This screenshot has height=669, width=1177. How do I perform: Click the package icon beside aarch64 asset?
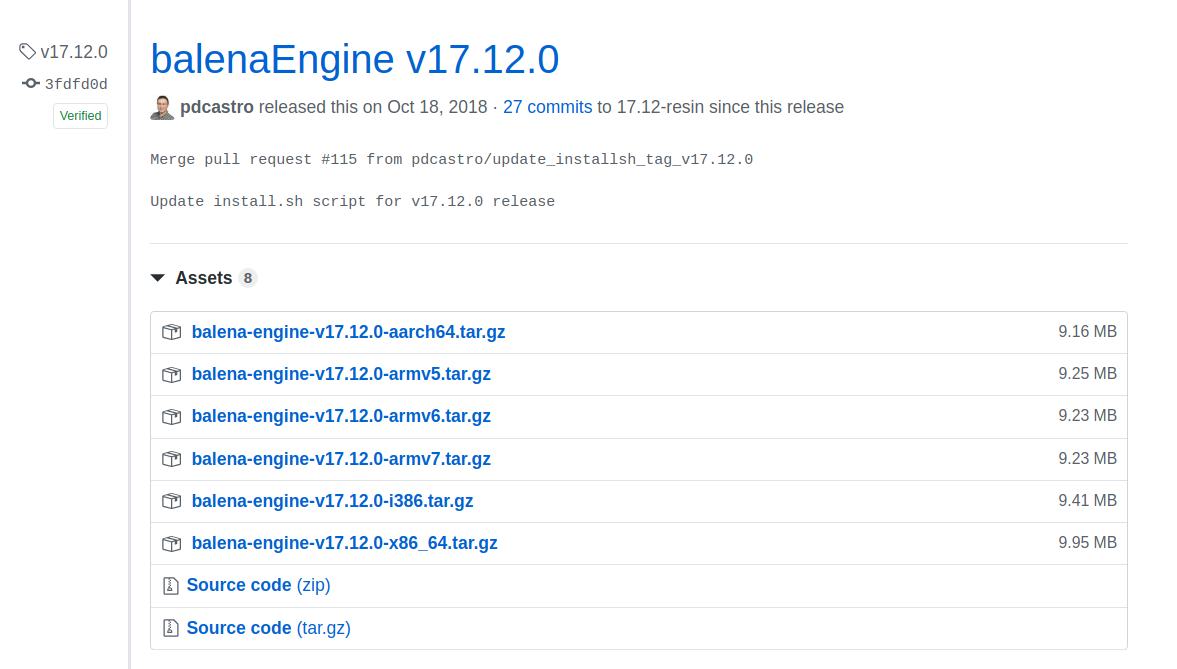[x=171, y=331]
